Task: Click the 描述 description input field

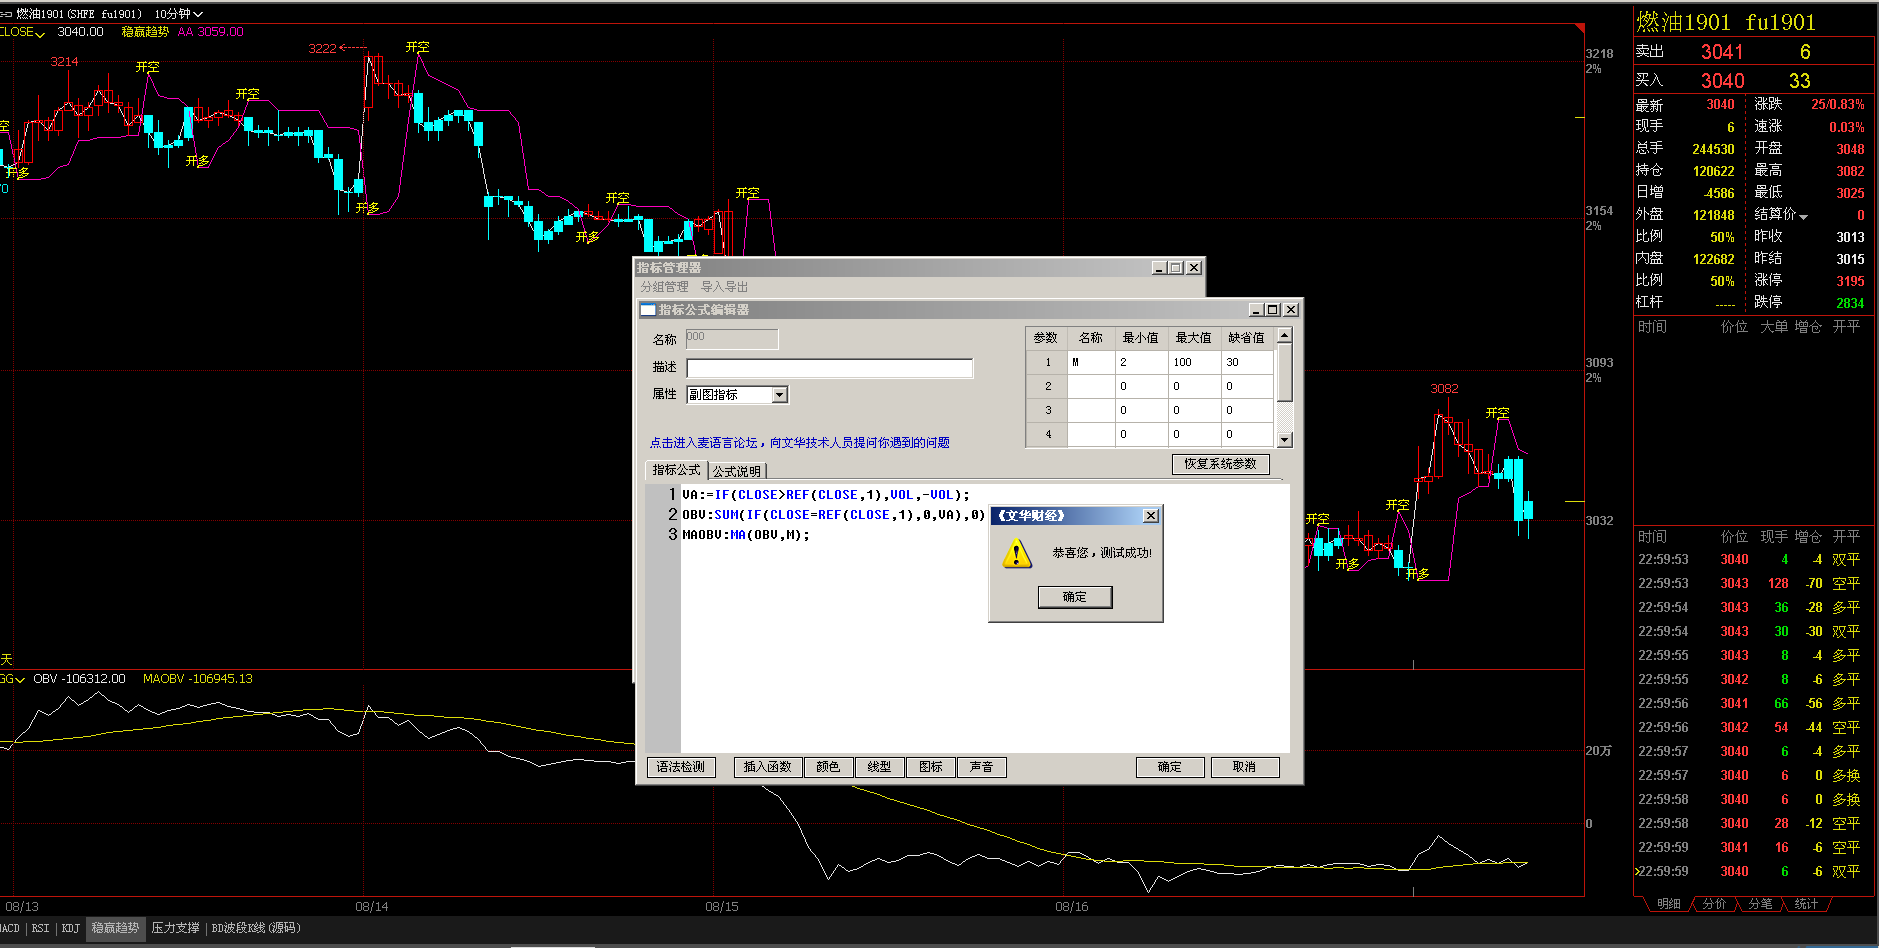Action: click(829, 368)
